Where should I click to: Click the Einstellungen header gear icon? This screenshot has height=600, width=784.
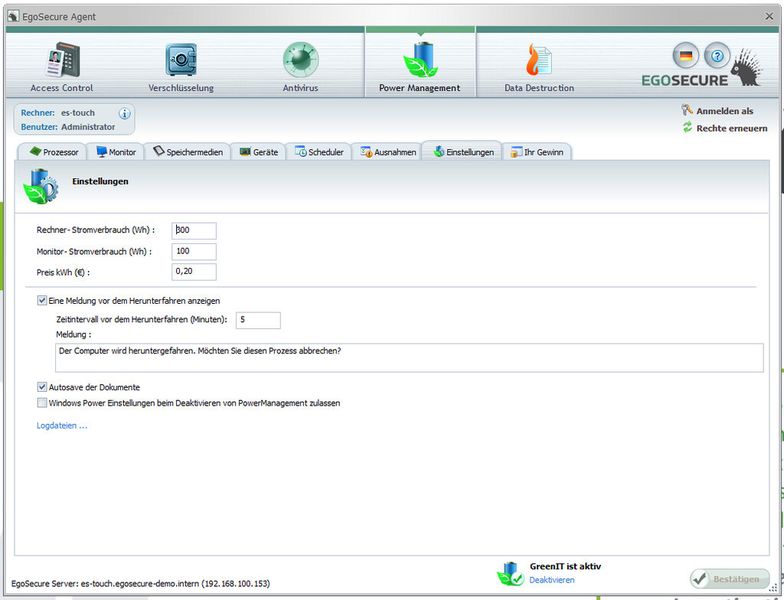[x=41, y=186]
